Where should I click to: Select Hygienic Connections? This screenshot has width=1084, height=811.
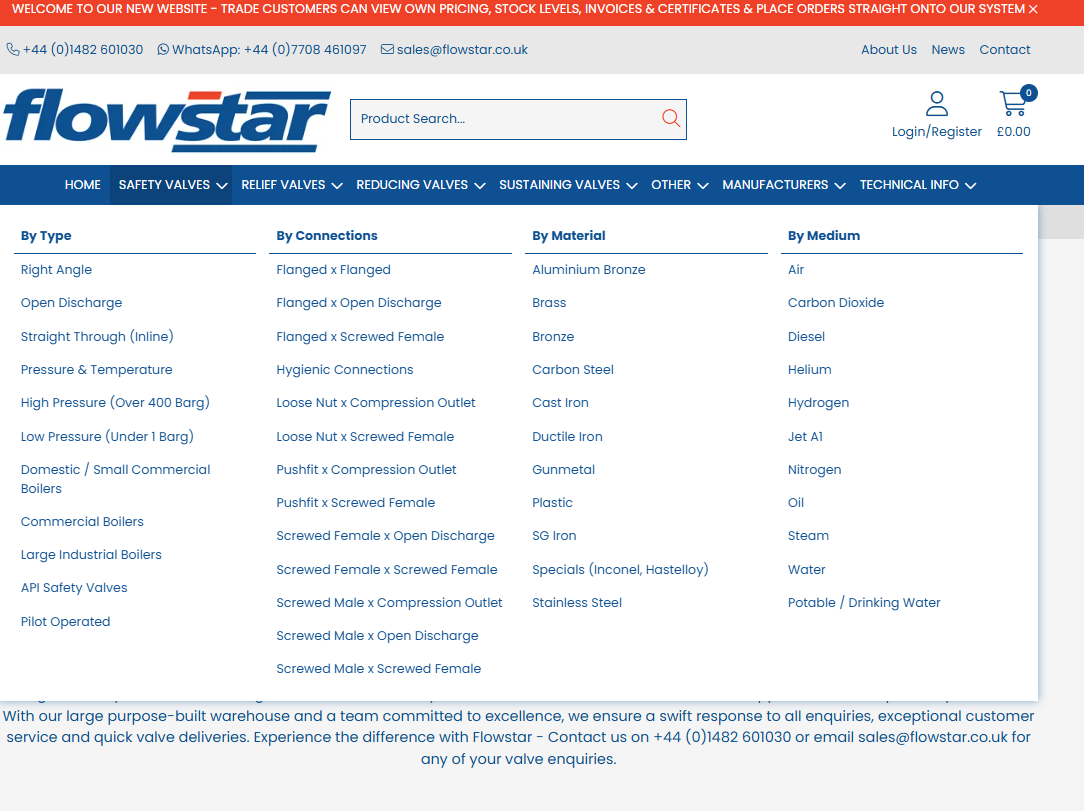tap(345, 370)
